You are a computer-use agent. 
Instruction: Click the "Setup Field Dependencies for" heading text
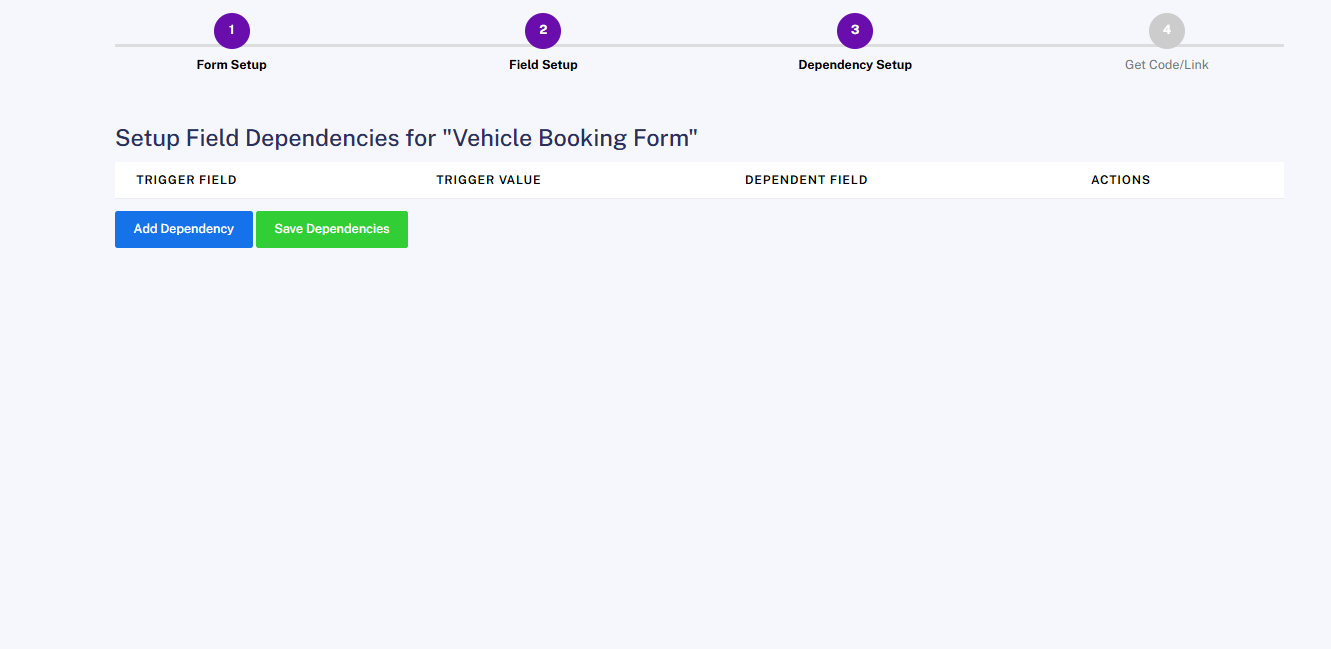[x=275, y=138]
